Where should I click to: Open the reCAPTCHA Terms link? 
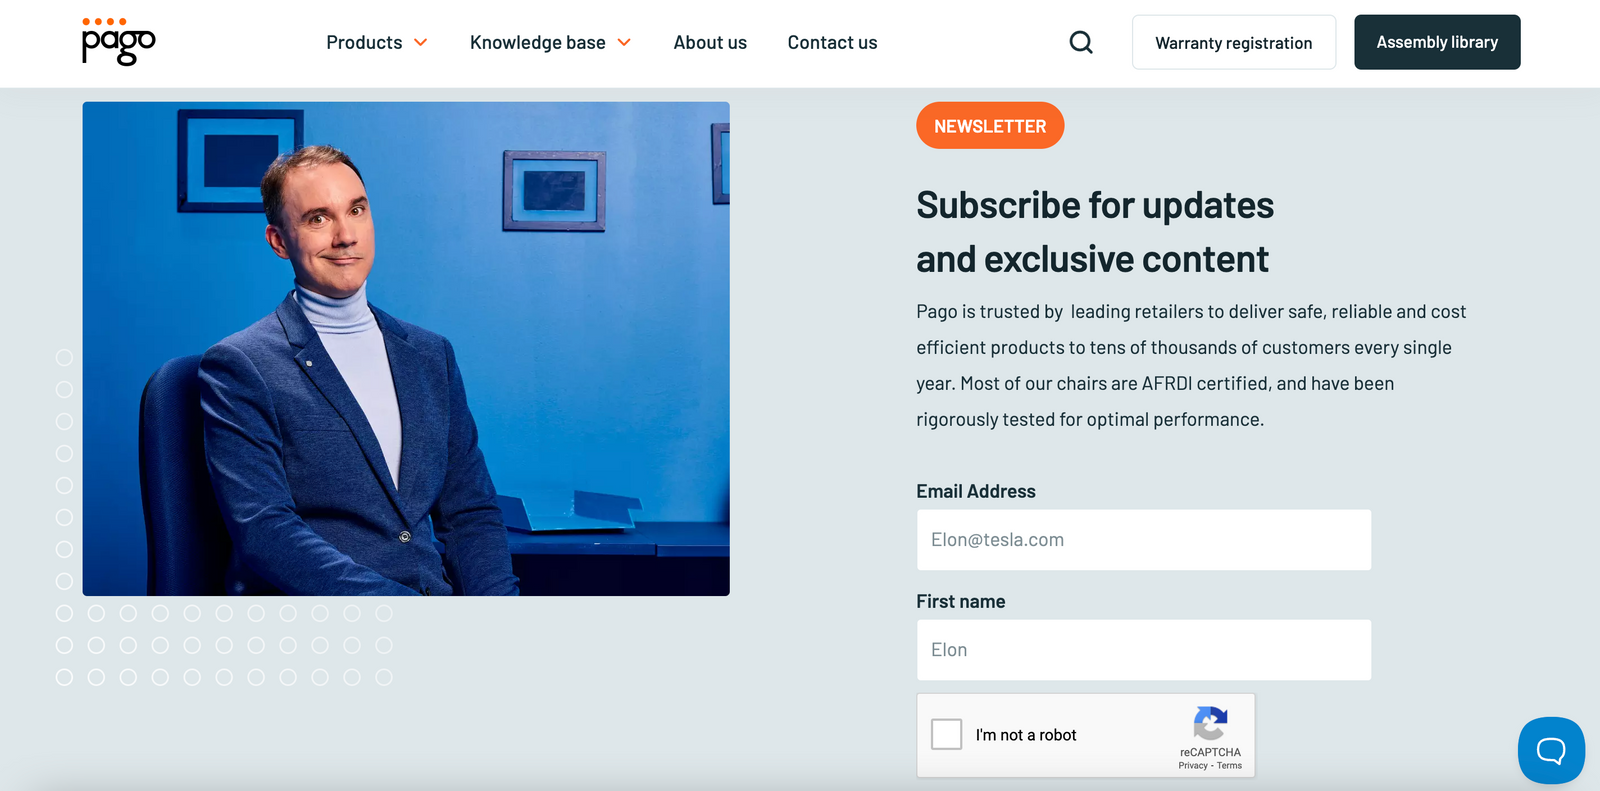pyautogui.click(x=1230, y=766)
